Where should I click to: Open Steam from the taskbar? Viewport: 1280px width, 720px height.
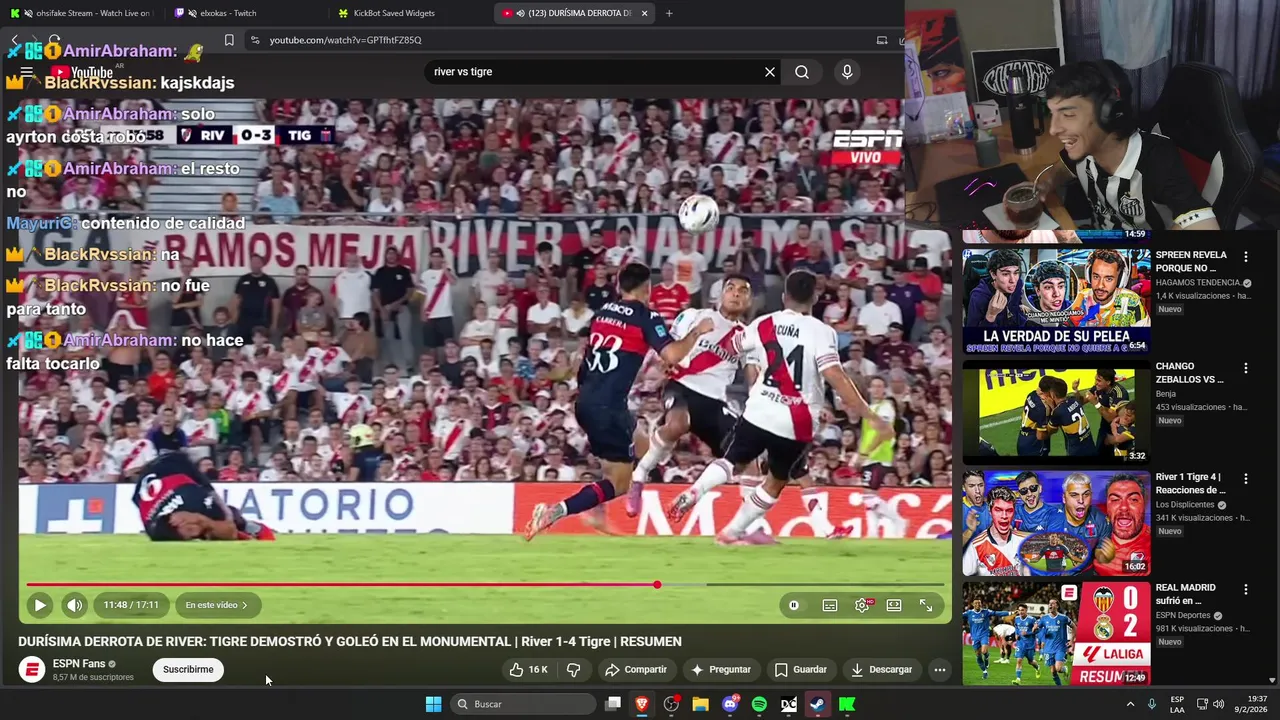pyautogui.click(x=817, y=704)
